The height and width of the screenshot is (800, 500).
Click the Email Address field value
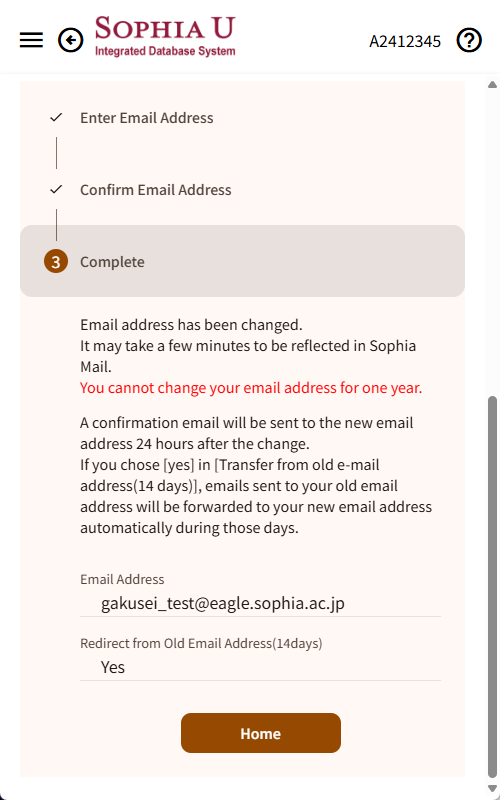point(260,604)
